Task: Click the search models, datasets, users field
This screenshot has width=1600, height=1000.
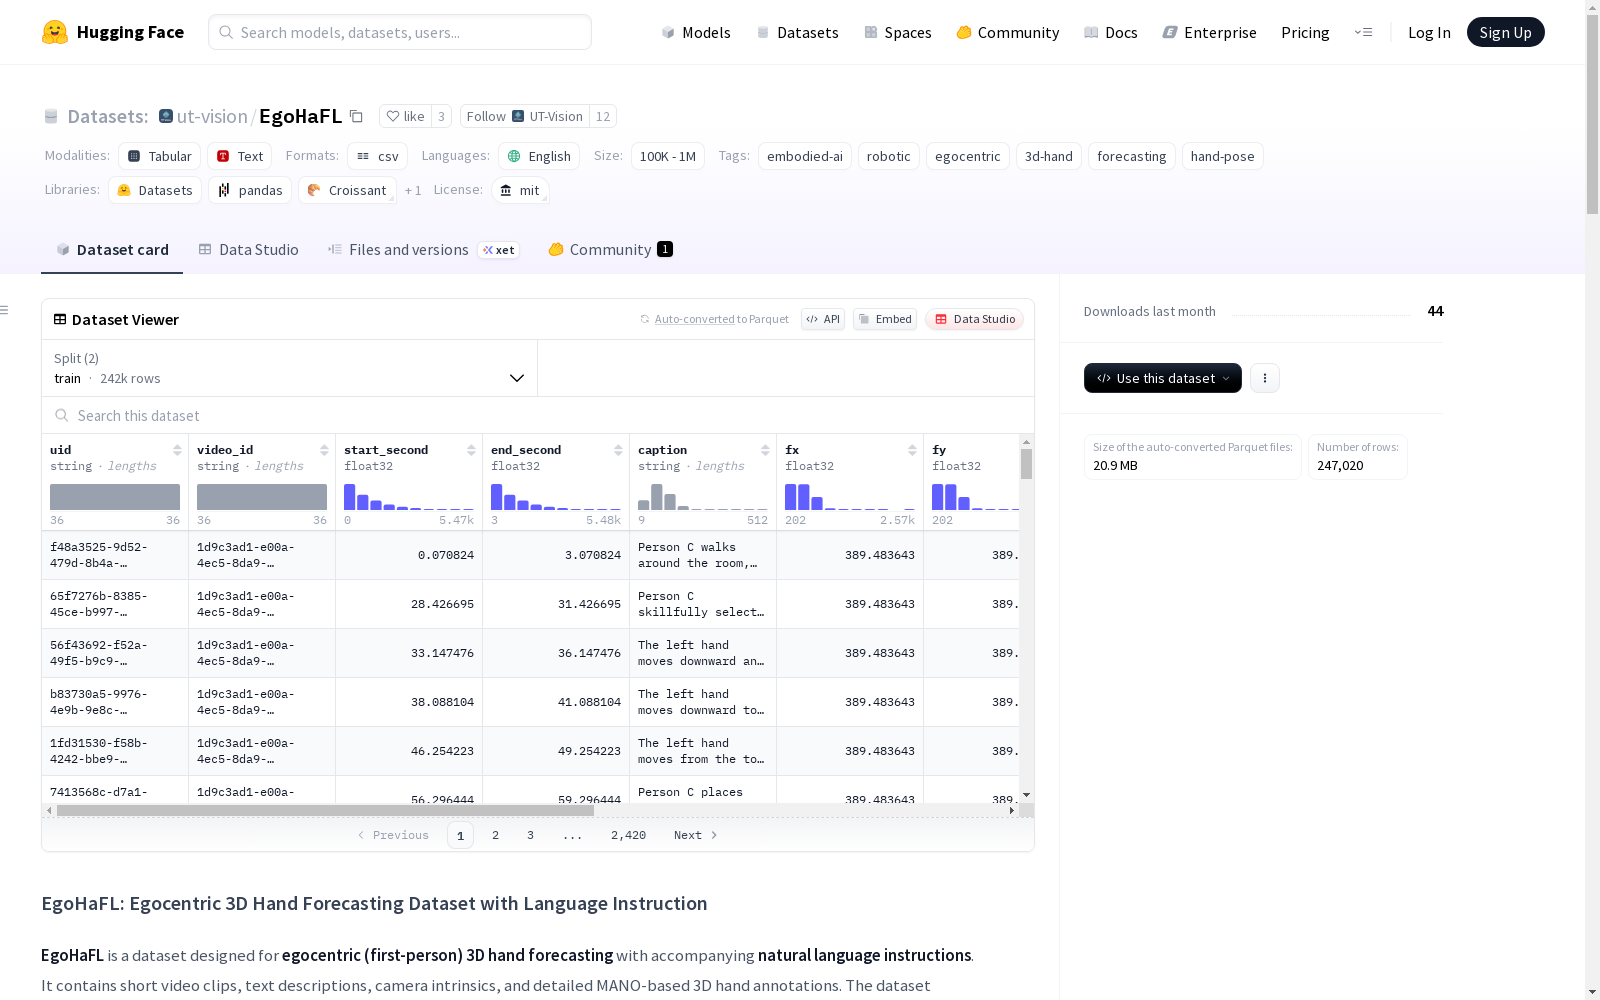Action: pos(400,32)
